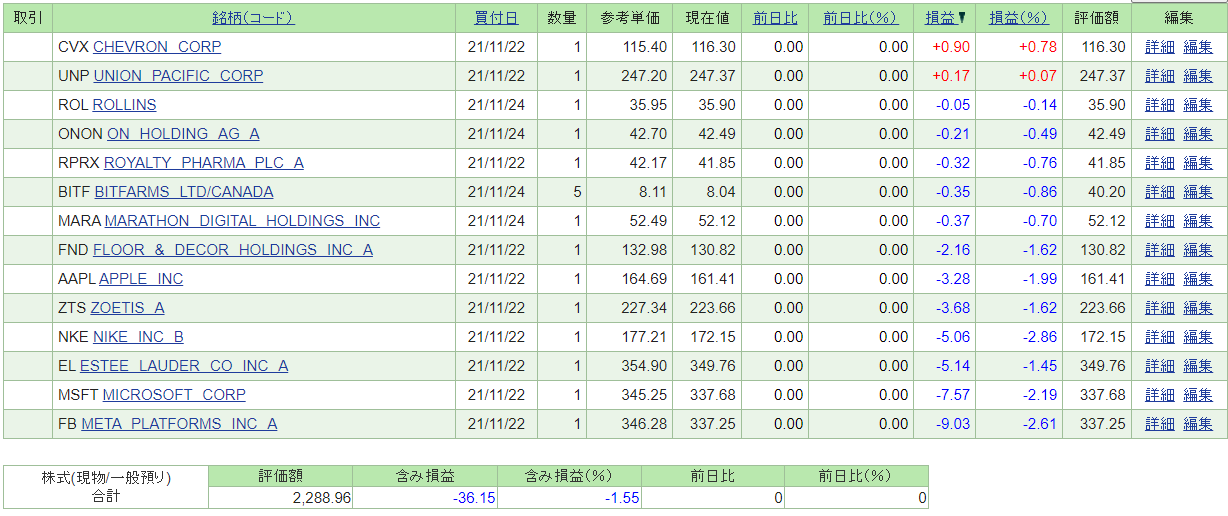
Task: Open META_PLATFORMS_INC_A stock link
Action: click(179, 424)
